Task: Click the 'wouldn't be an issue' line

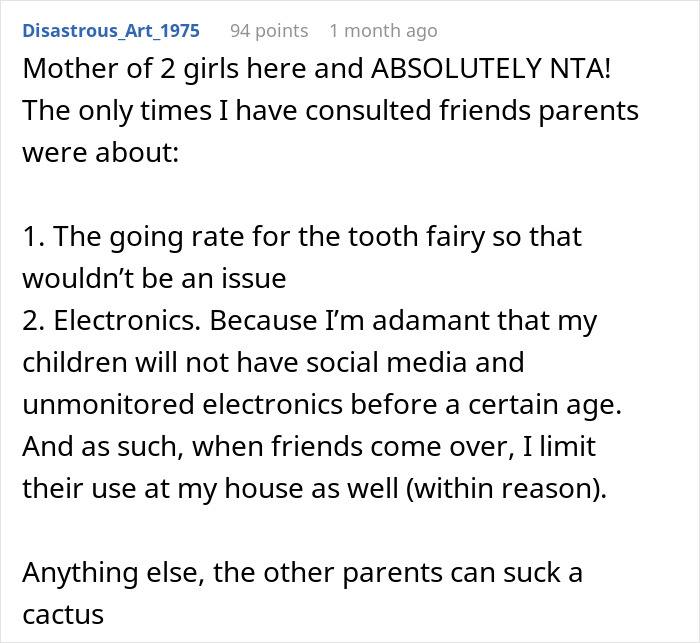Action: [x=154, y=277]
